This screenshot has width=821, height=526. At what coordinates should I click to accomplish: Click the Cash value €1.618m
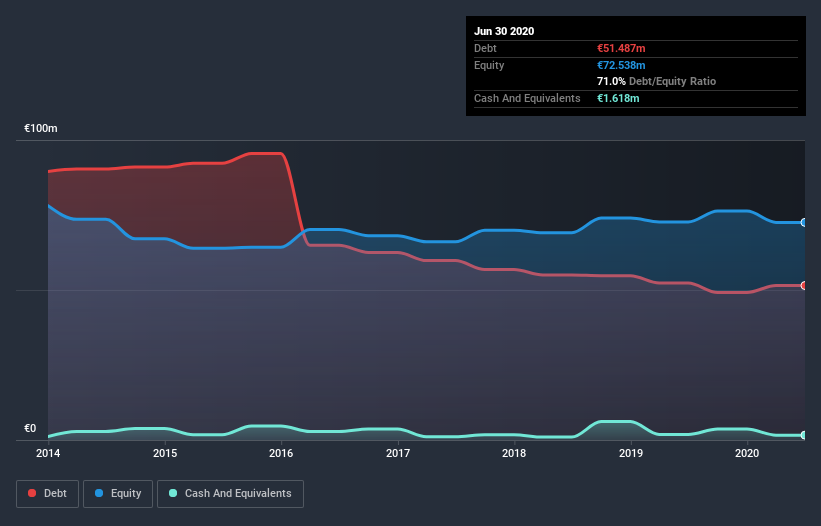618,98
